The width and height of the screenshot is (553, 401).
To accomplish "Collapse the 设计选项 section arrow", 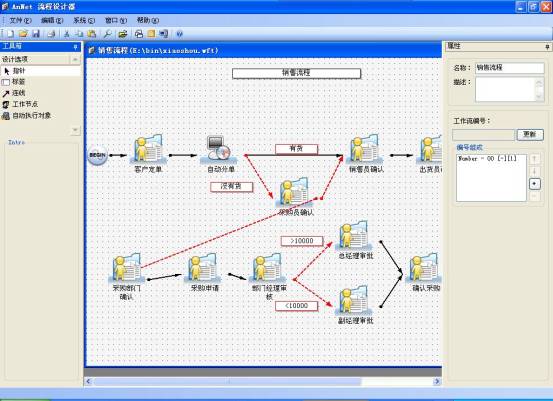I will tap(75, 60).
